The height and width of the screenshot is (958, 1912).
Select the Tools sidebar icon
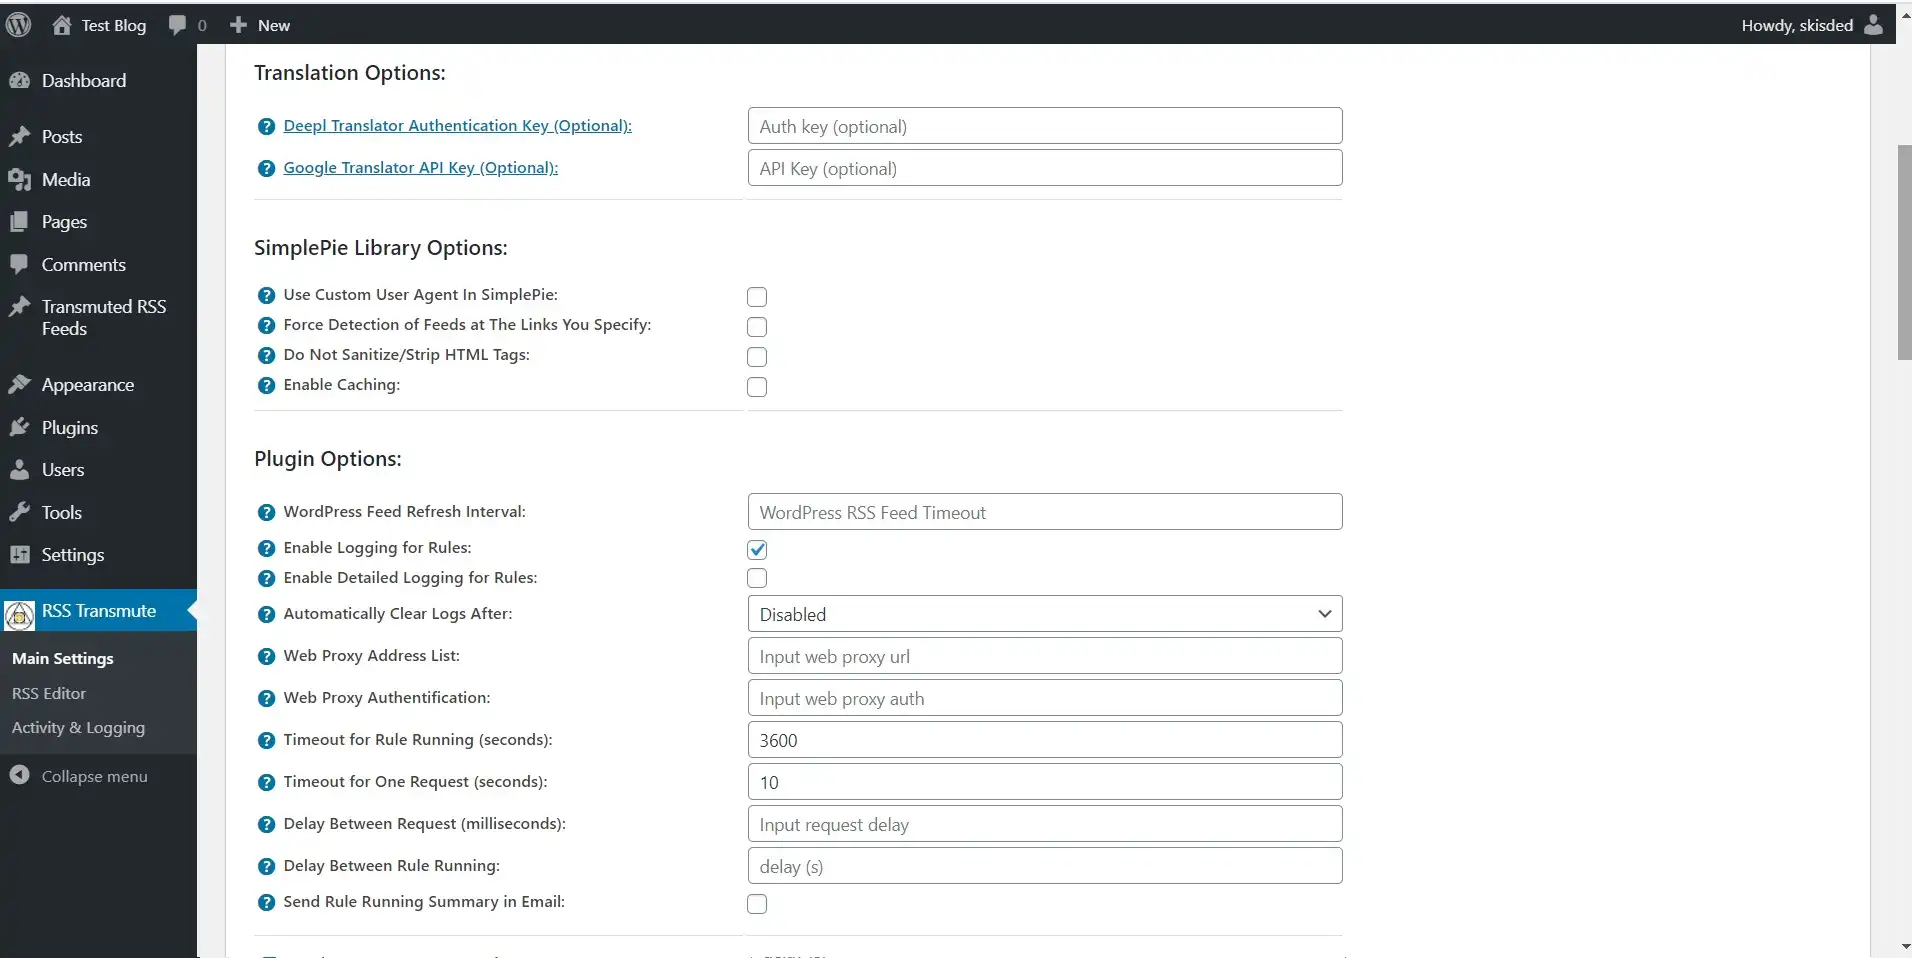pos(22,511)
